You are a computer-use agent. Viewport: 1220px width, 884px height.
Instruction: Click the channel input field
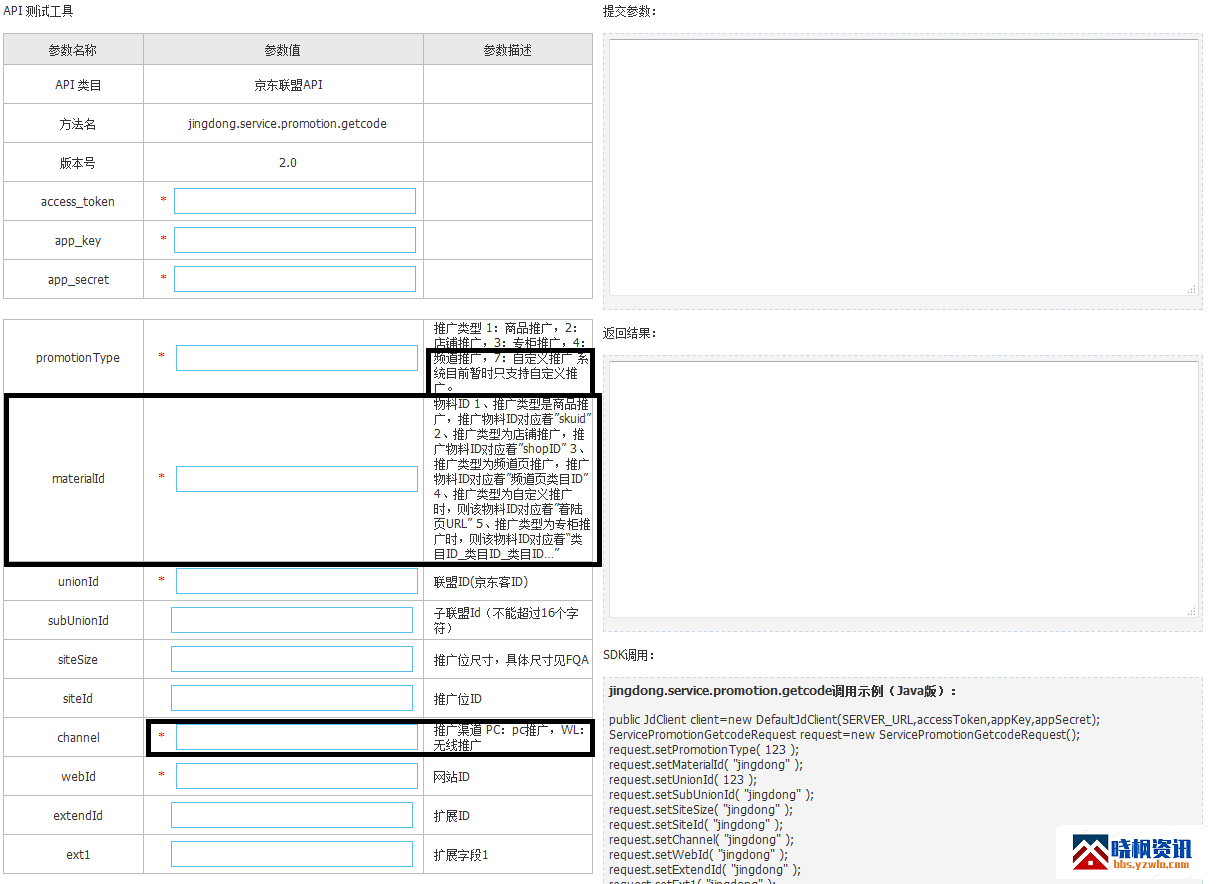(x=297, y=737)
